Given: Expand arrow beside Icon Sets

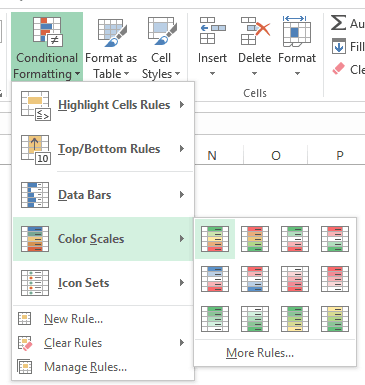Looking at the screenshot, I should coord(182,283).
